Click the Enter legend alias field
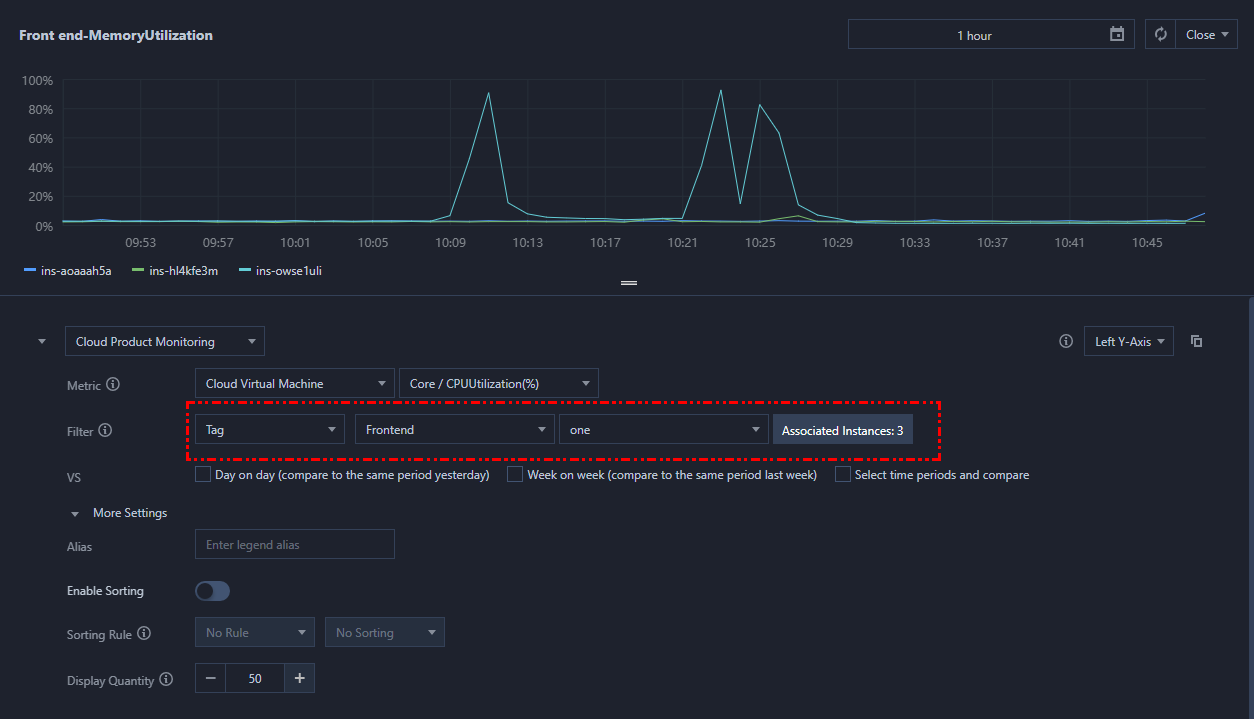The height and width of the screenshot is (719, 1254). click(294, 545)
